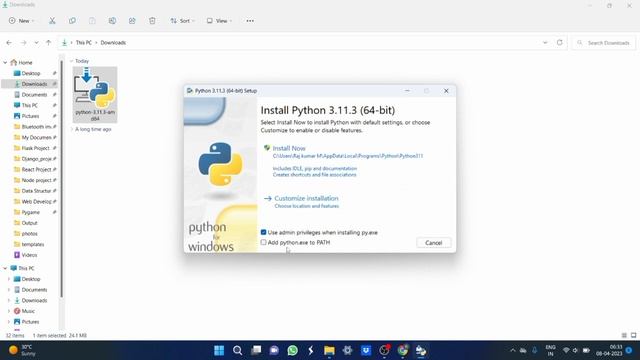Image resolution: width=640 pixels, height=360 pixels.
Task: Open Output folder in sidebar
Action: [x=29, y=223]
